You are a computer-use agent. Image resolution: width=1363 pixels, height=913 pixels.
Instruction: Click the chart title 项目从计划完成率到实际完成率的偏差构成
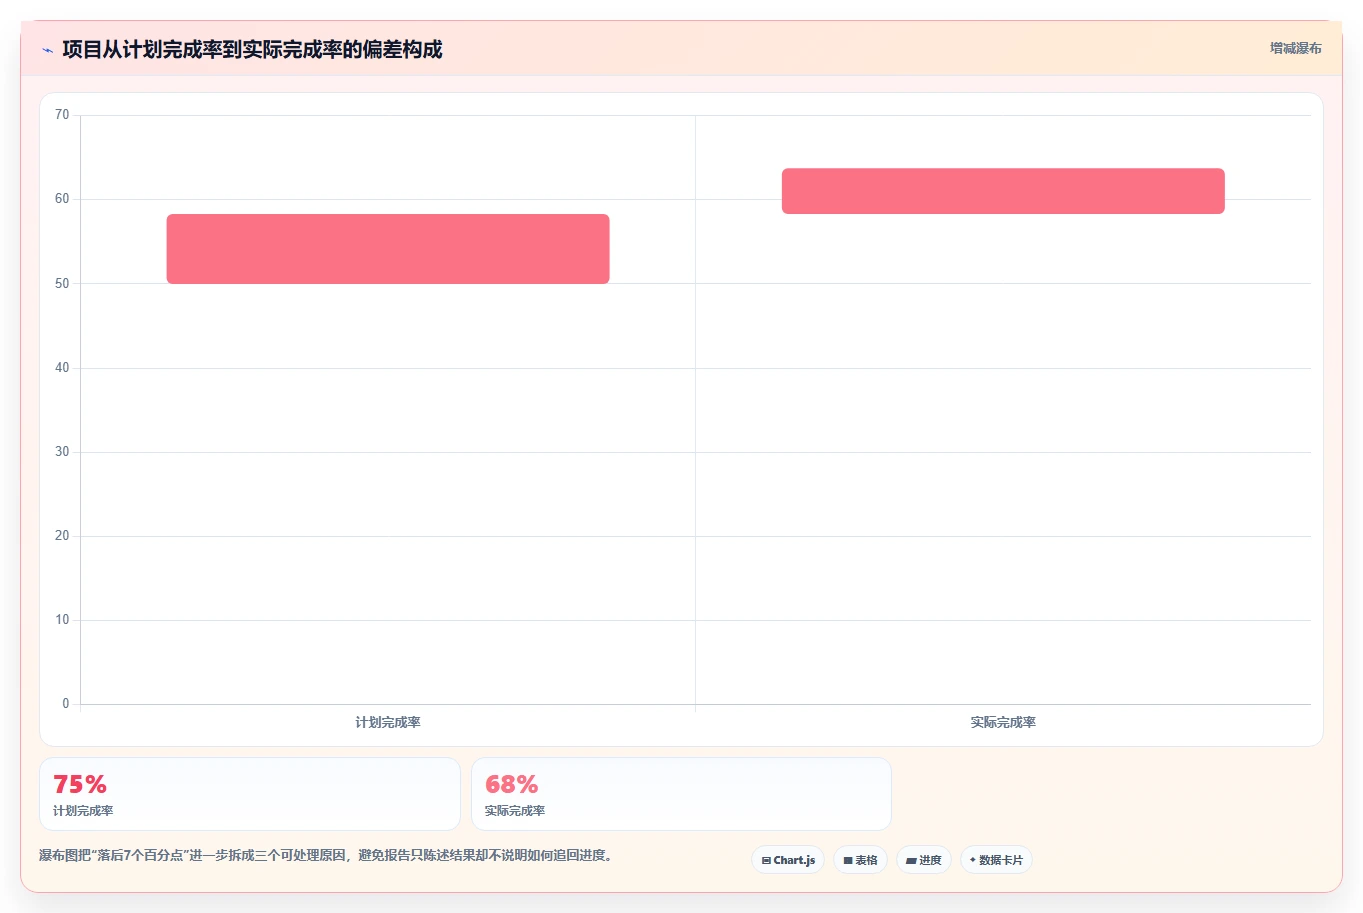(x=252, y=49)
